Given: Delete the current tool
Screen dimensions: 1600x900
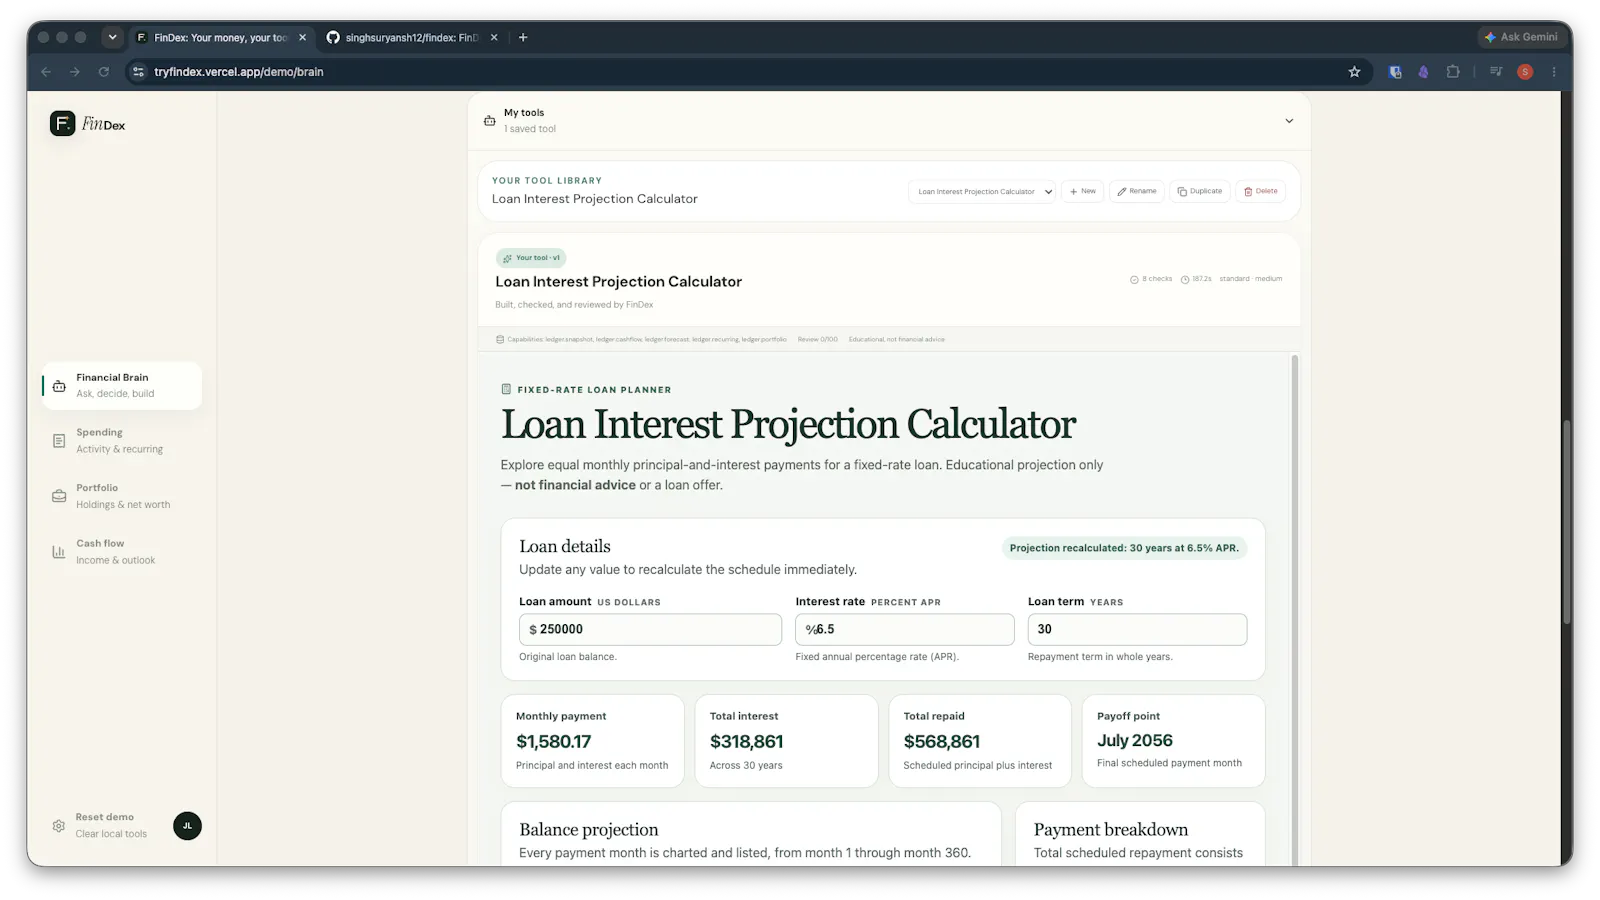Looking at the screenshot, I should [1261, 191].
